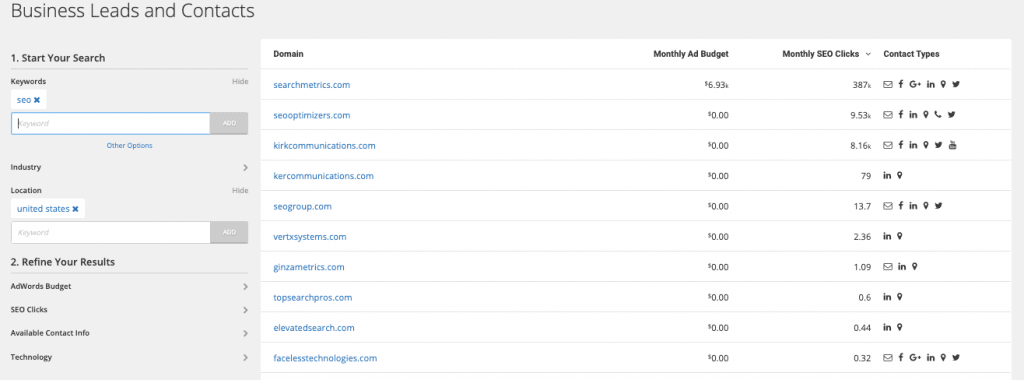1024x380 pixels.
Task: Click the Twitter icon for kirkcommunications.com
Action: tap(938, 145)
